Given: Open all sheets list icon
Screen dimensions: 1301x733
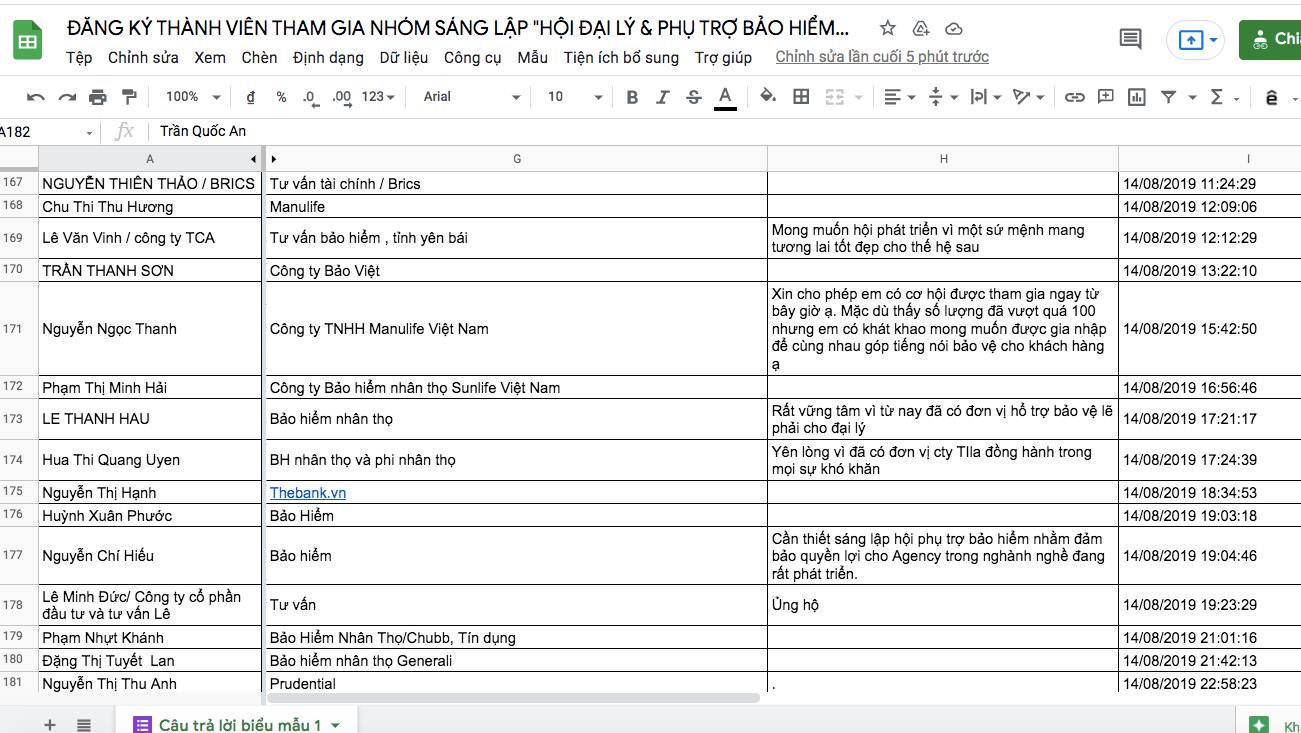Looking at the screenshot, I should pyautogui.click(x=84, y=725).
